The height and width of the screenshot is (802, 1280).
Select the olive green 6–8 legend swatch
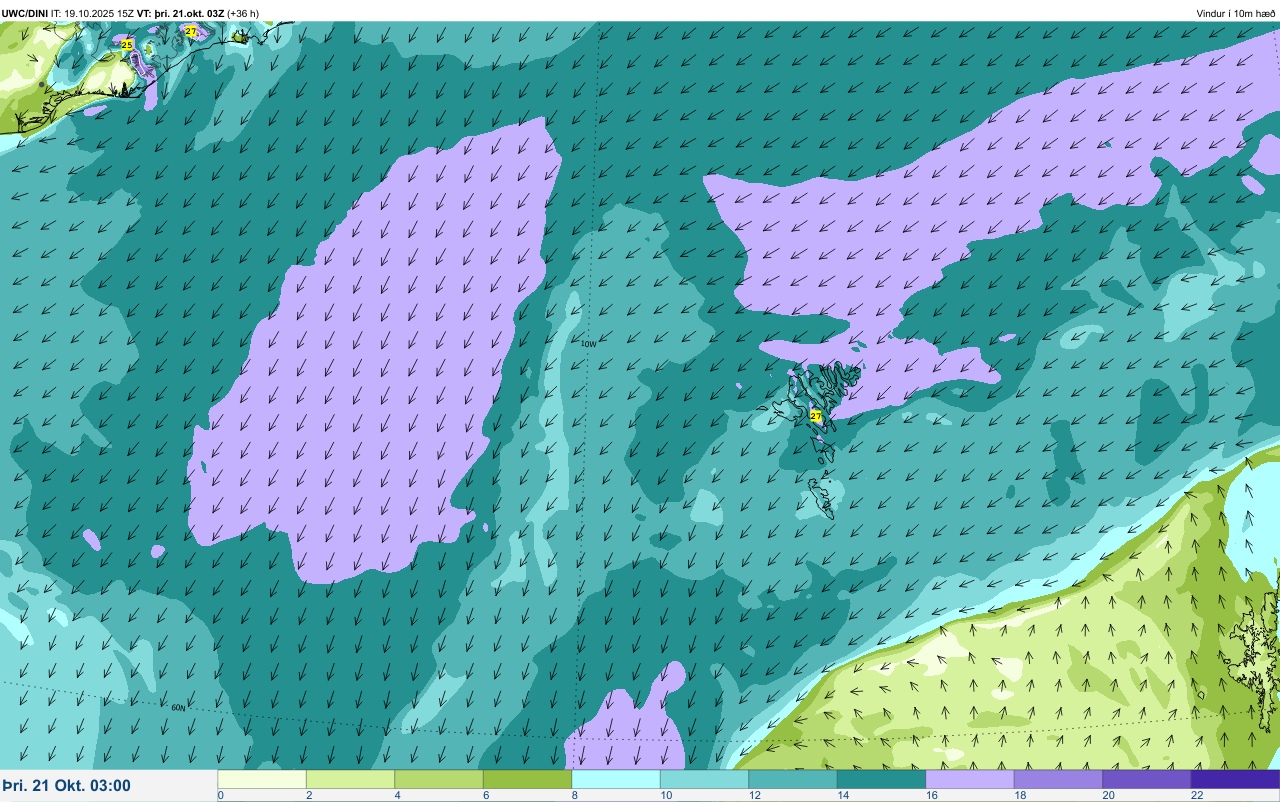pos(527,779)
